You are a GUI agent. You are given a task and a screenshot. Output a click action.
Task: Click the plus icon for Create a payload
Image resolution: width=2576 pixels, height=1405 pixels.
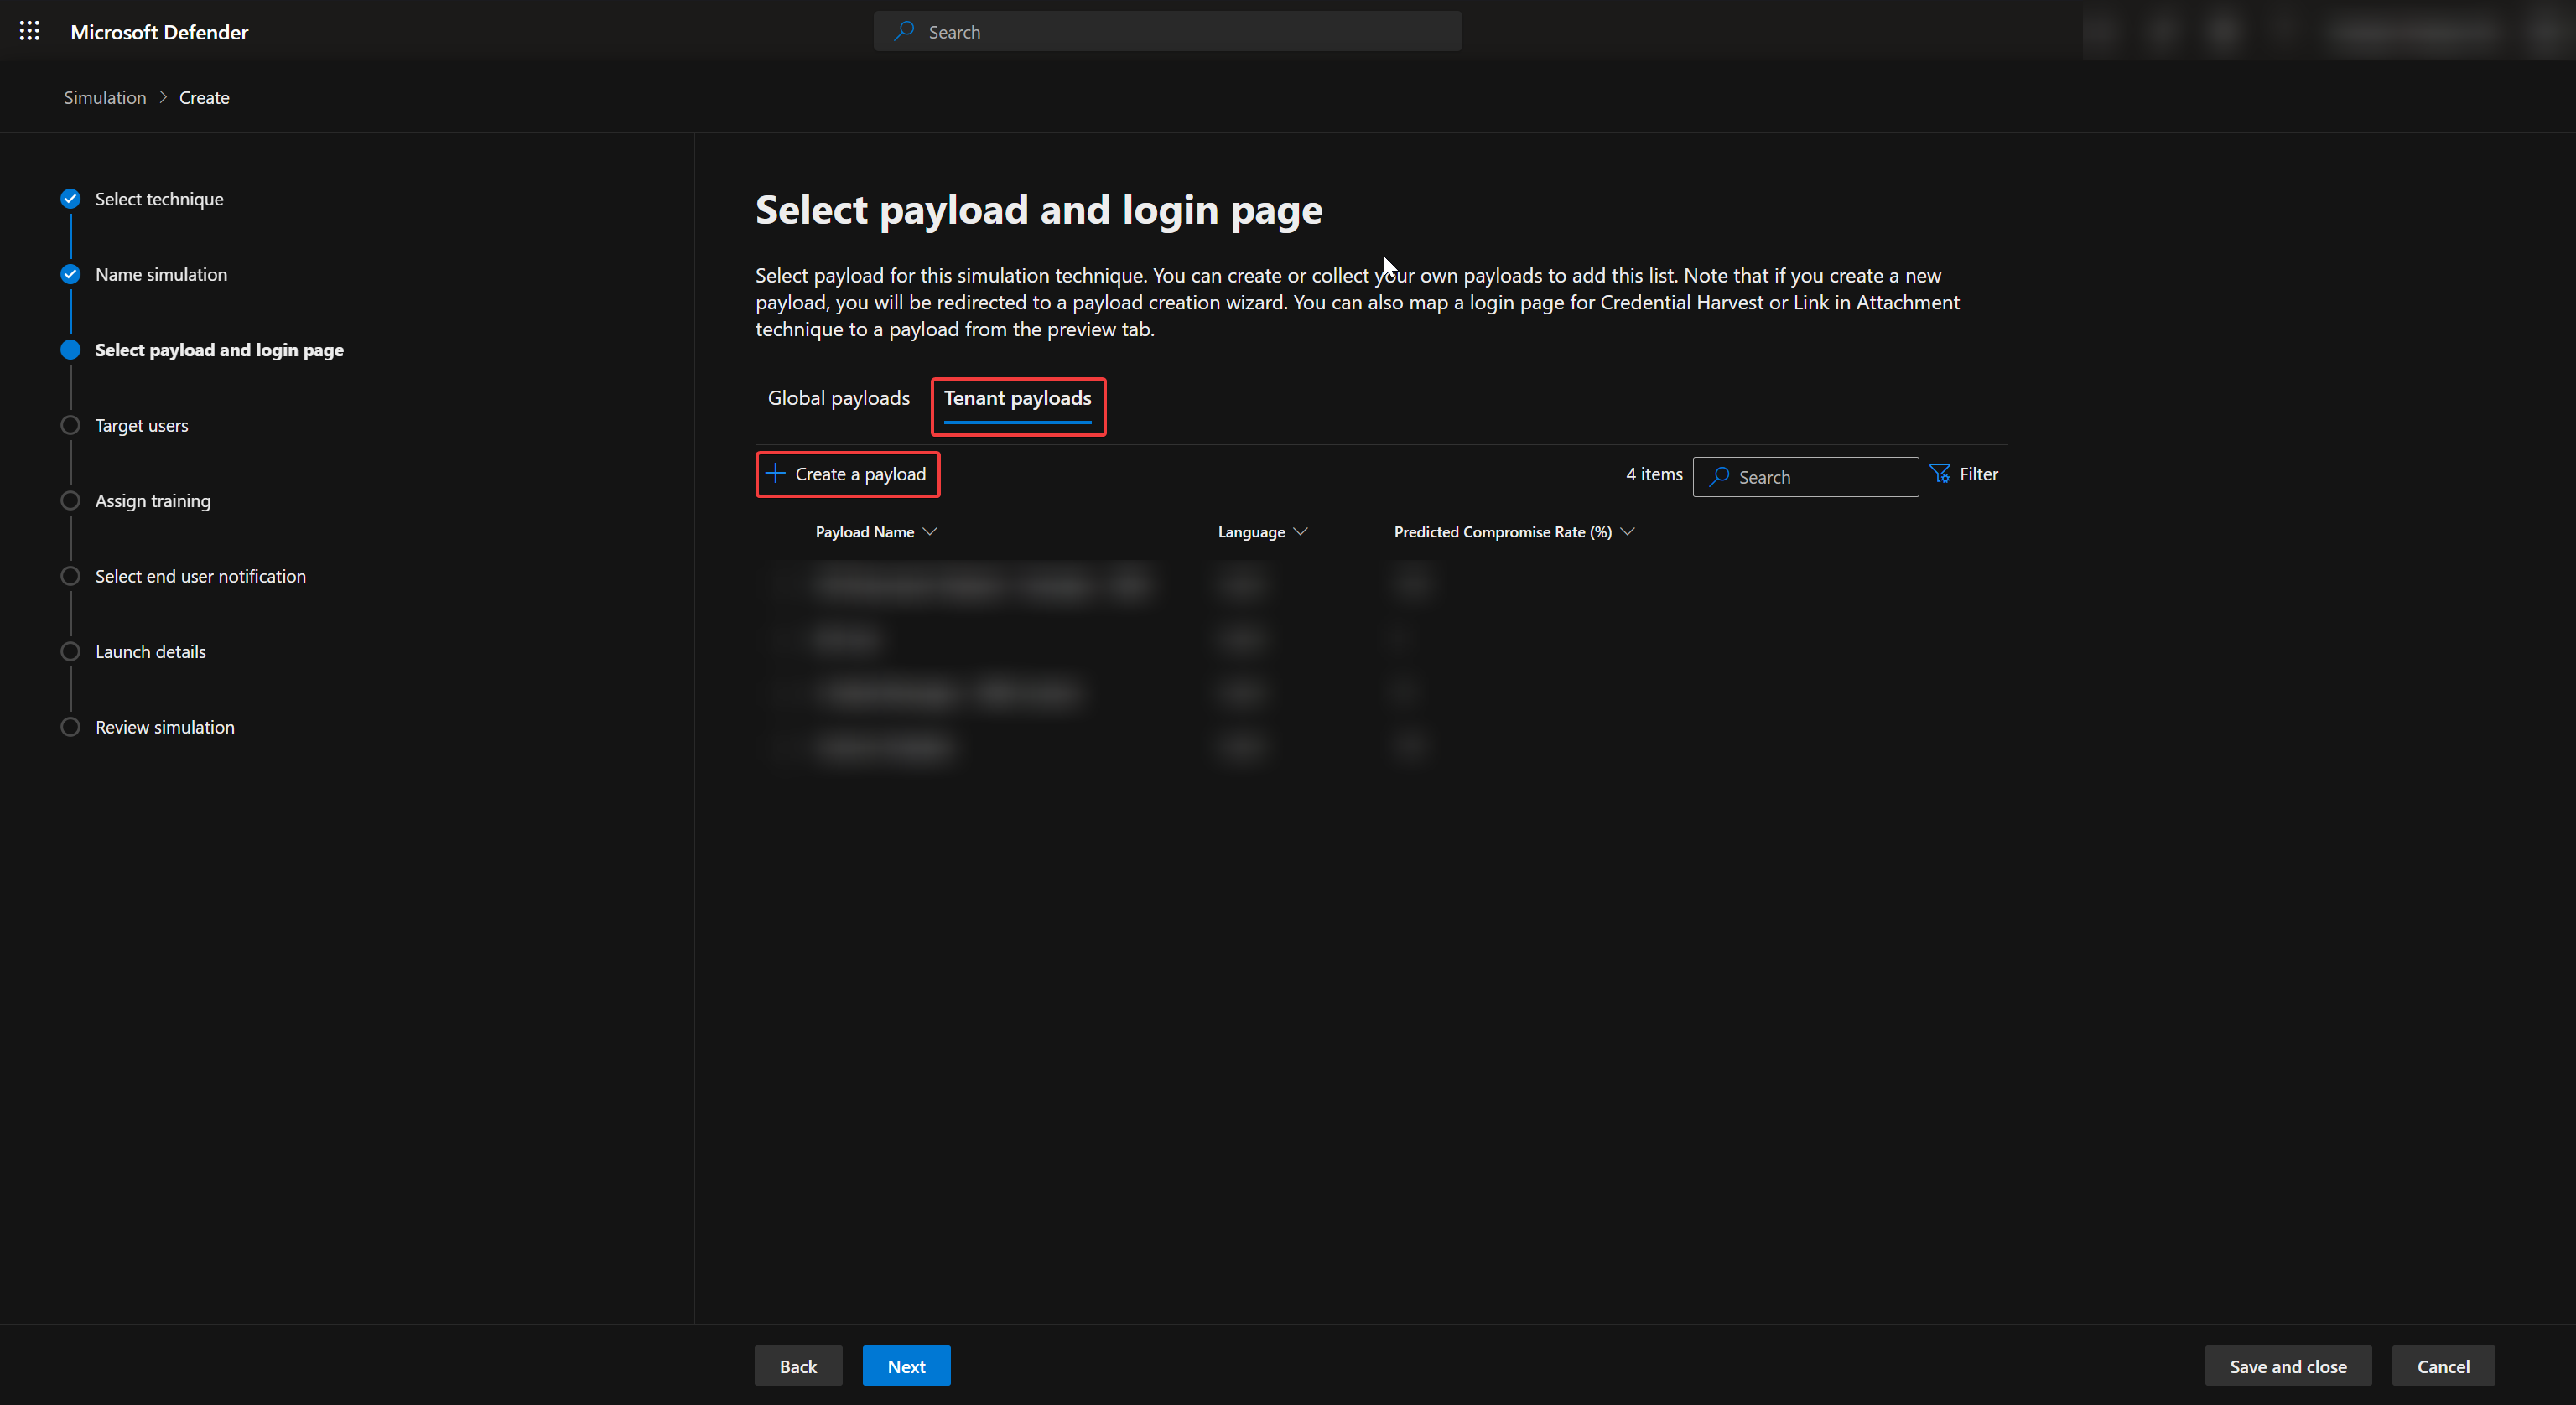click(x=776, y=473)
